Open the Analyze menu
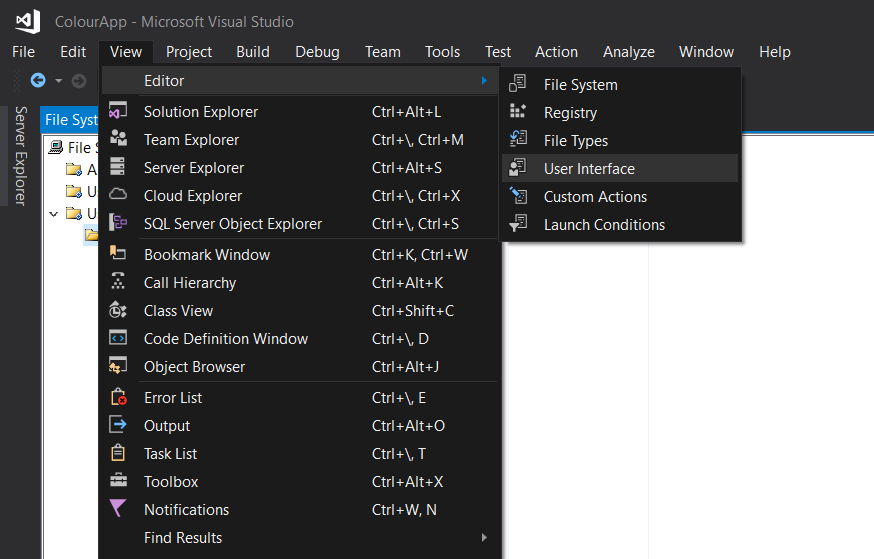The height and width of the screenshot is (559, 874). coord(629,52)
